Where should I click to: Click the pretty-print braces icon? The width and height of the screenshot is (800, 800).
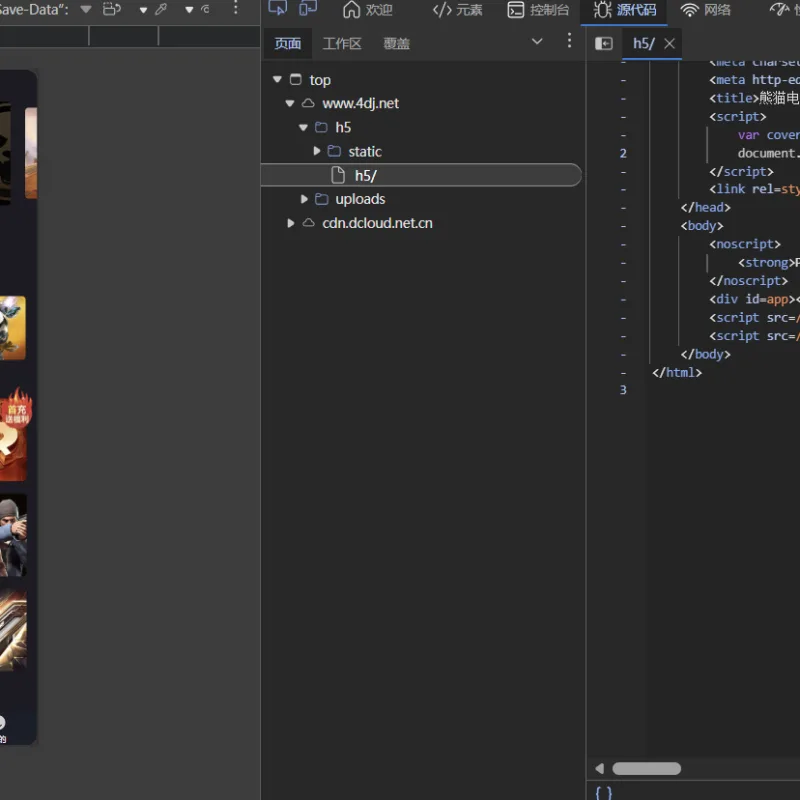604,792
